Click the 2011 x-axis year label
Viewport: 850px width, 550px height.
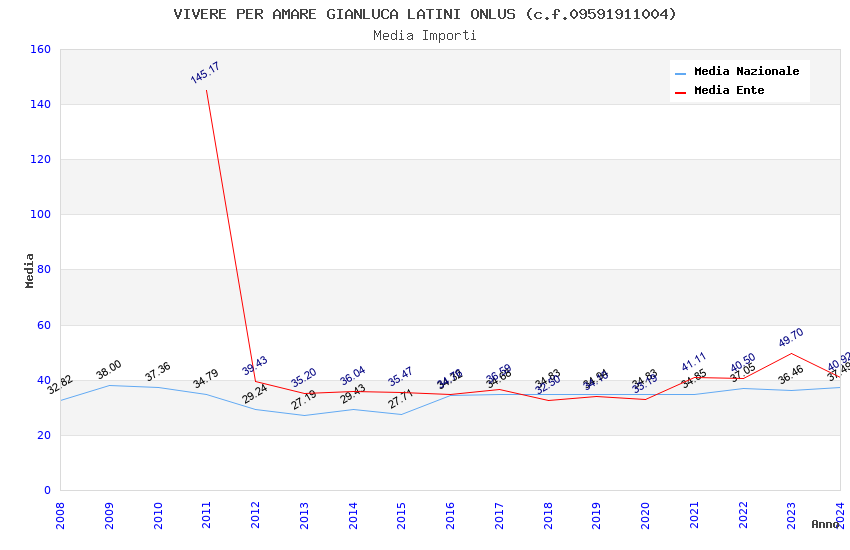click(206, 515)
